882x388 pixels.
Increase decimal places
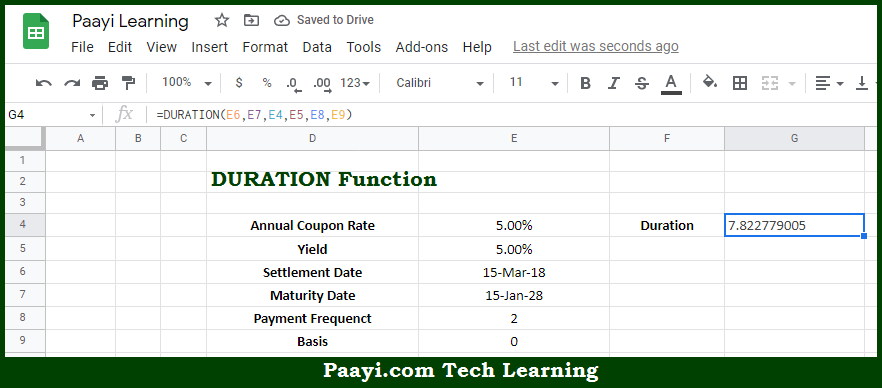point(322,84)
